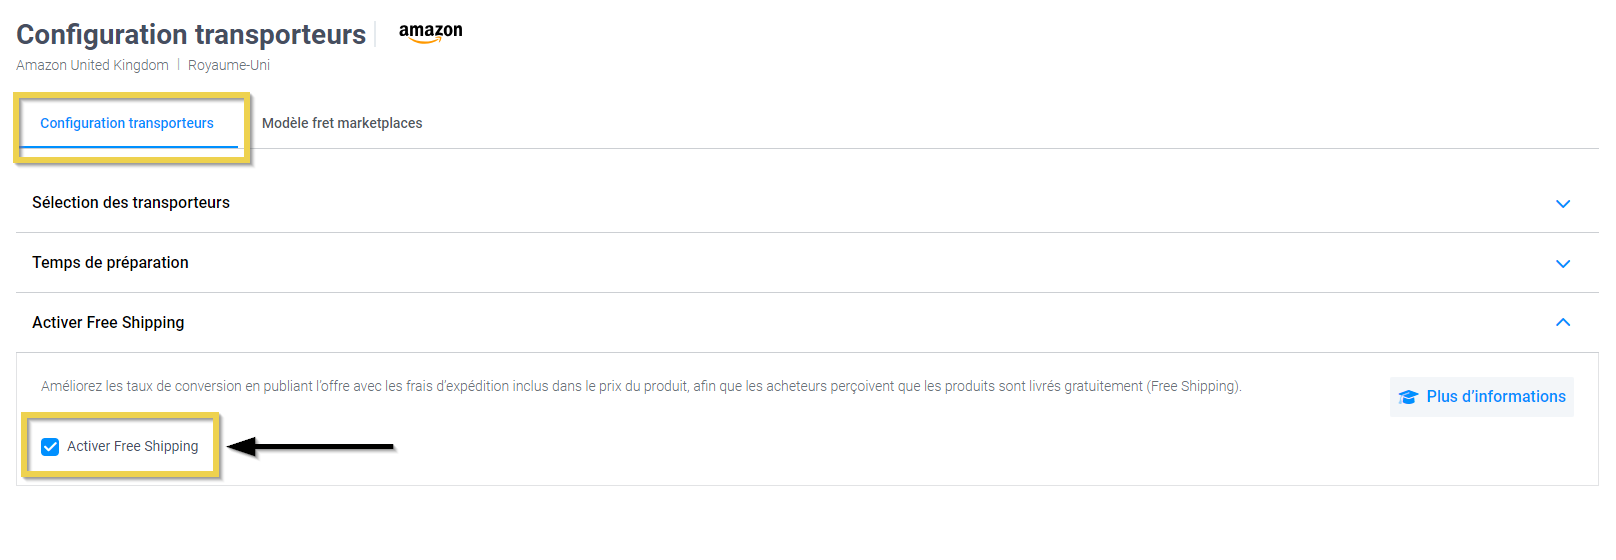Click the black arrow pointing at checkbox

pos(312,446)
